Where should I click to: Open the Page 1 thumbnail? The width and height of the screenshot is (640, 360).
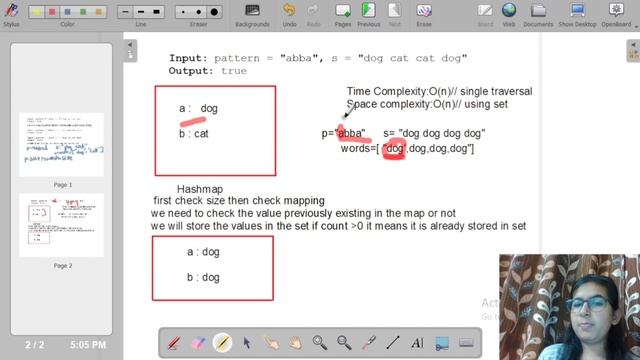point(61,145)
